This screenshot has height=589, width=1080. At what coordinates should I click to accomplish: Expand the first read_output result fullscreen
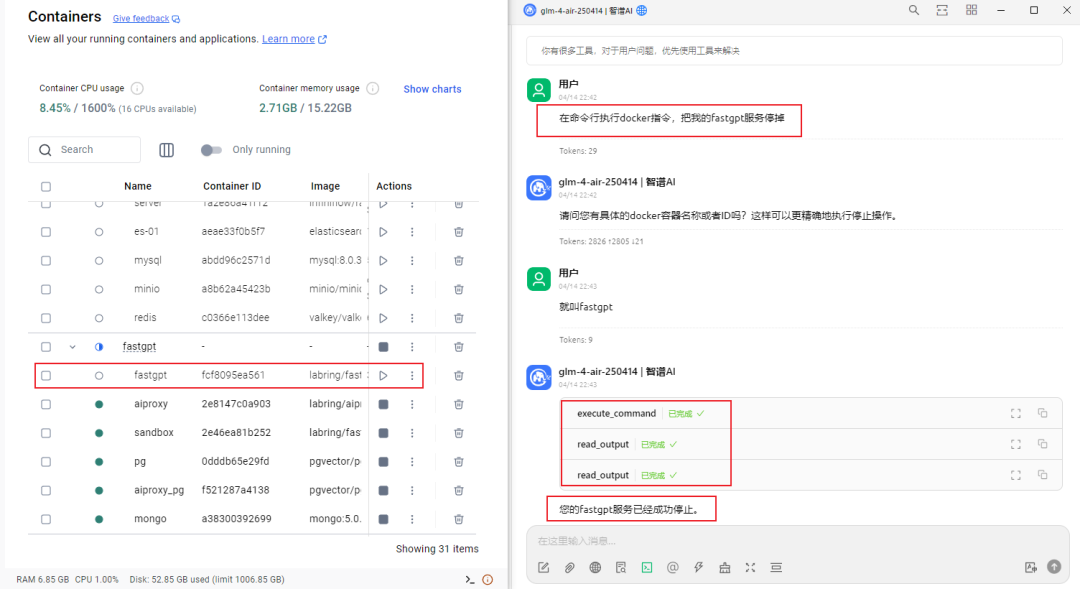click(1016, 444)
